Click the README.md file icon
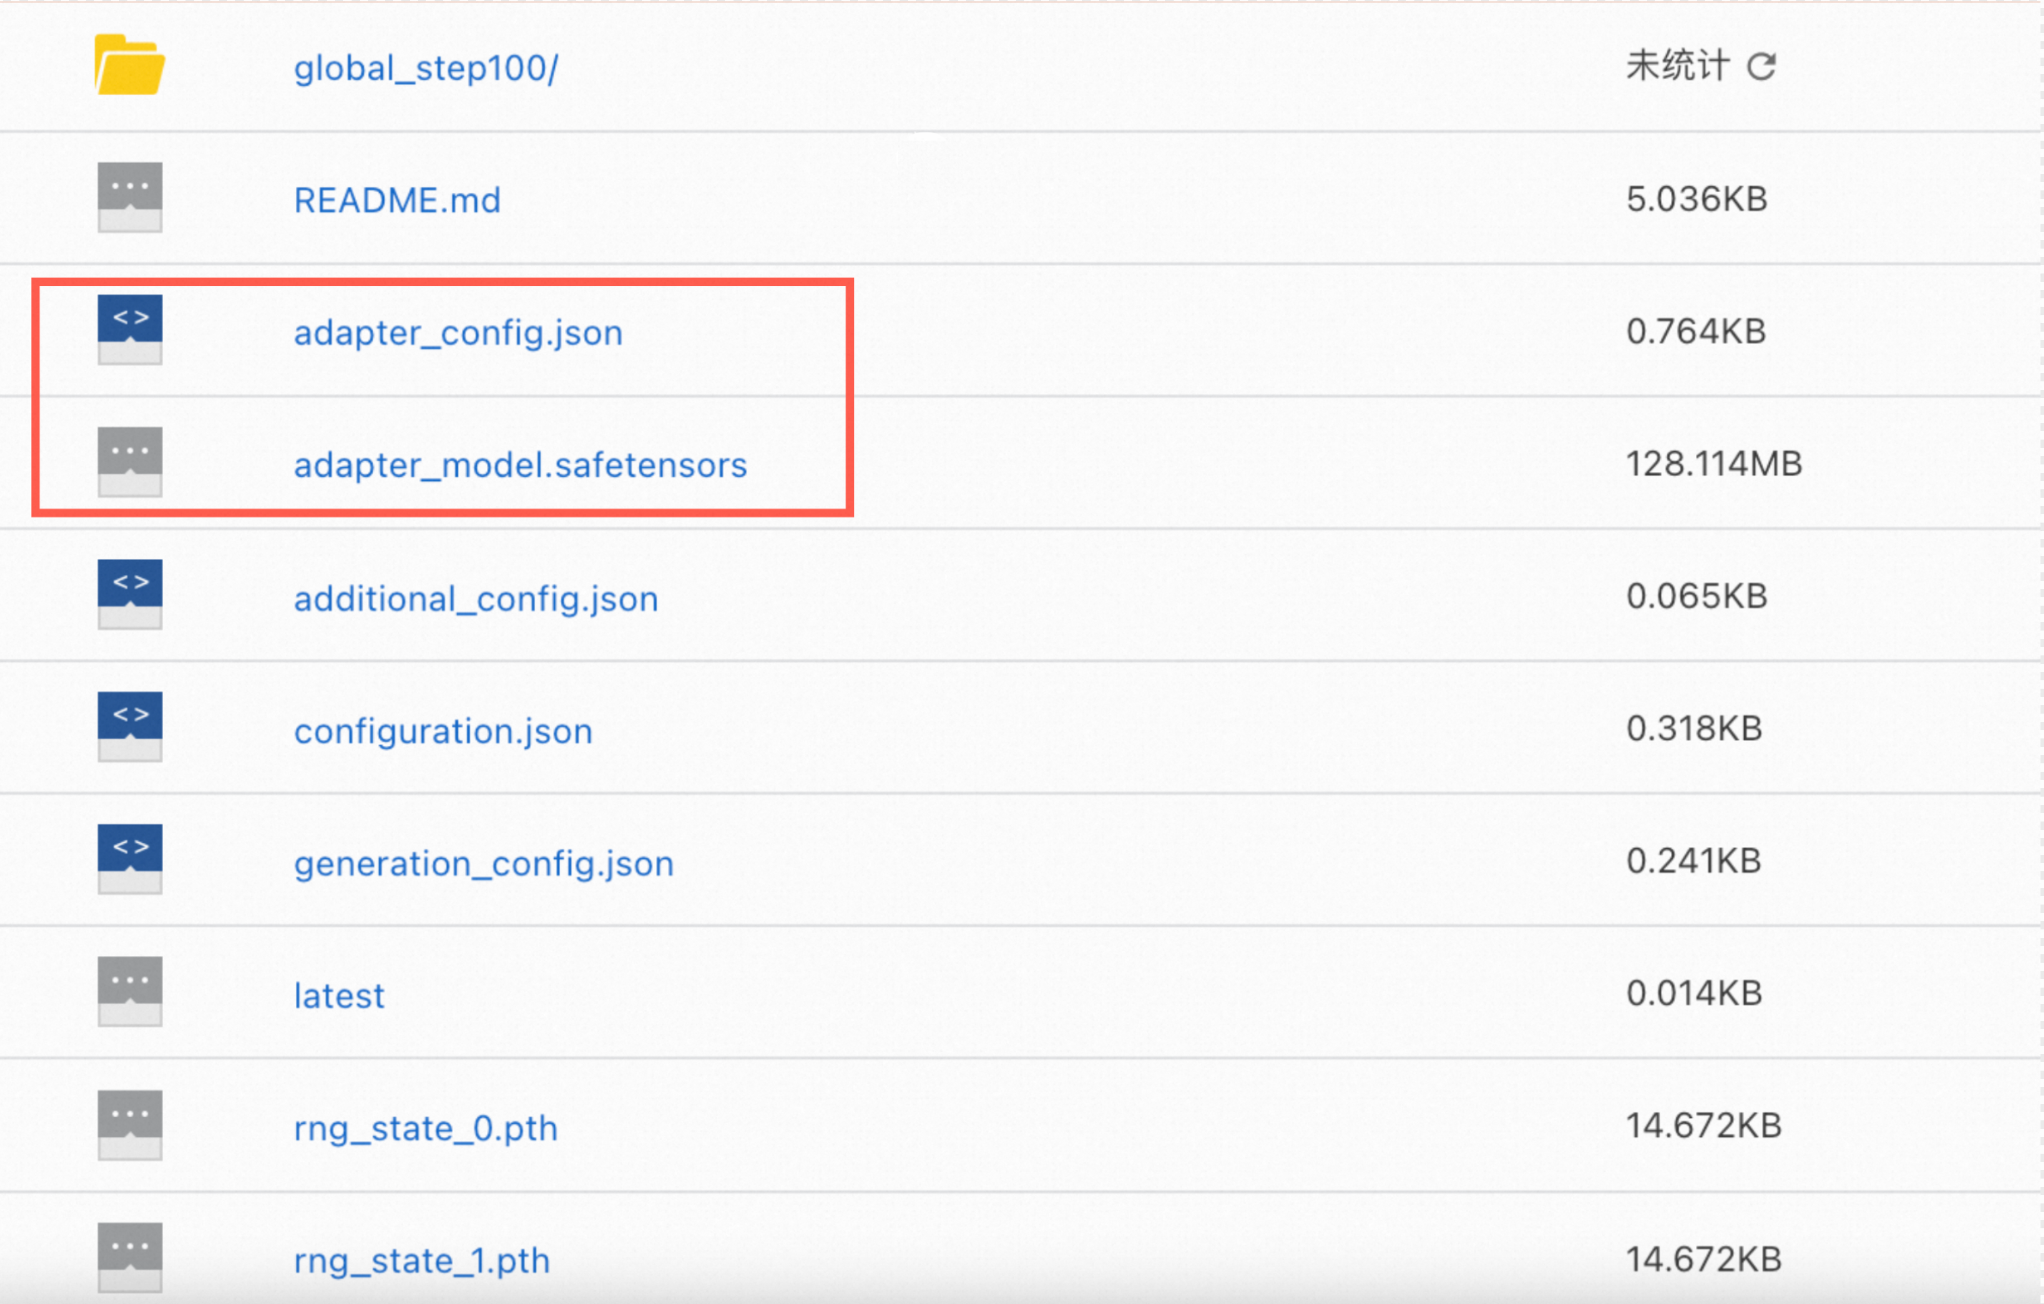The height and width of the screenshot is (1304, 2044). [x=130, y=197]
